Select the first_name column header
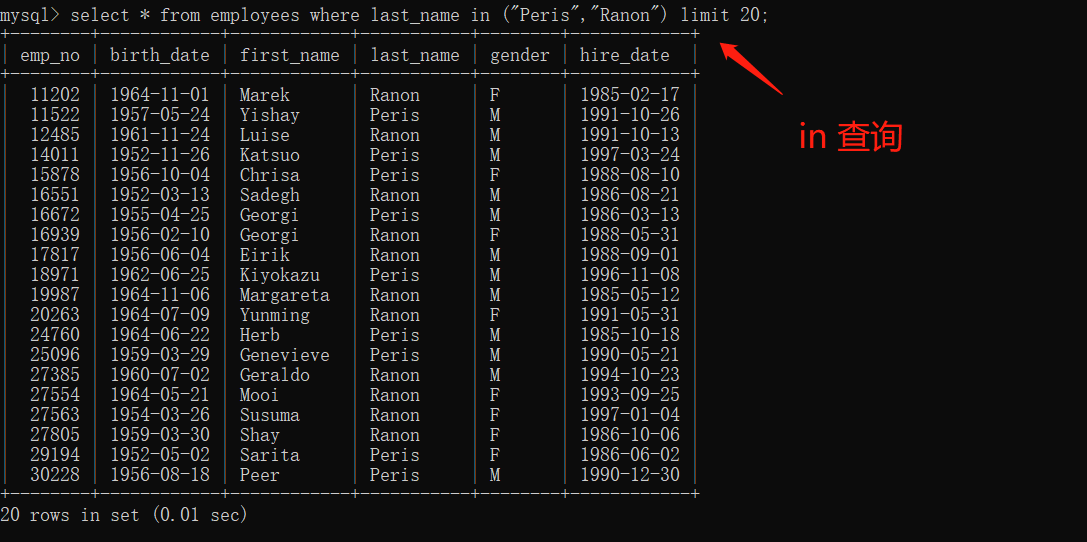Image resolution: width=1087 pixels, height=542 pixels. pyautogui.click(x=290, y=55)
